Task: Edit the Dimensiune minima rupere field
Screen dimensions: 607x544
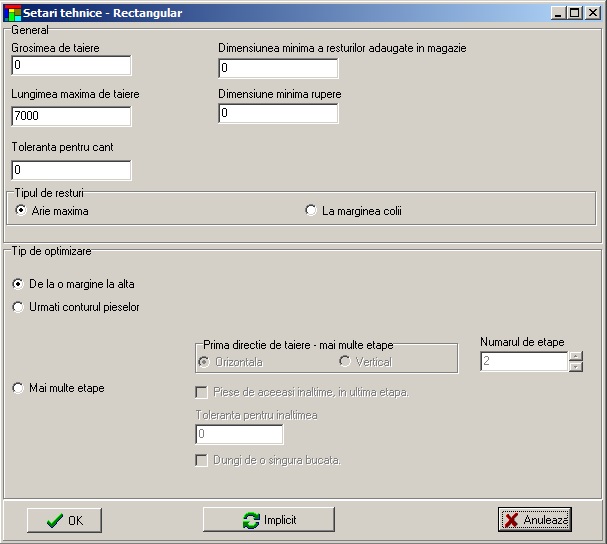Action: (x=278, y=114)
